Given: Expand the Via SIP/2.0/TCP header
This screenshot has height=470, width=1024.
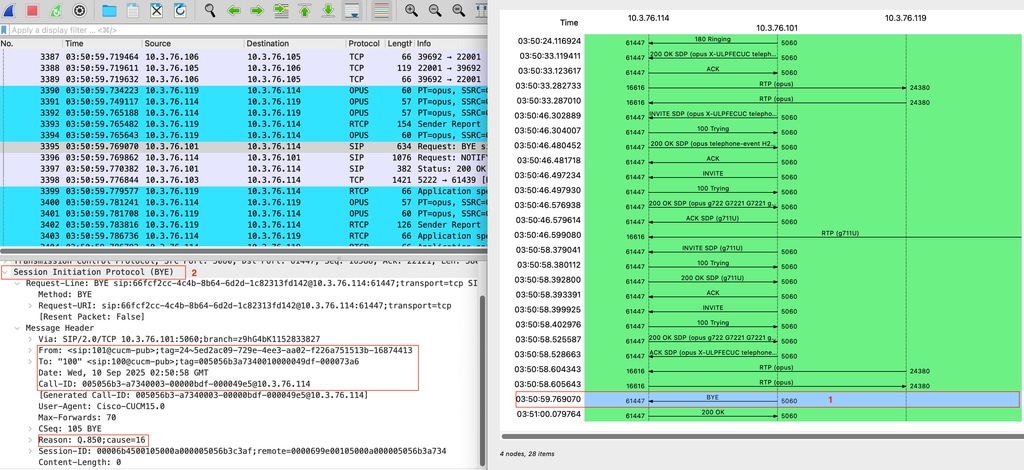Looking at the screenshot, I should point(31,339).
